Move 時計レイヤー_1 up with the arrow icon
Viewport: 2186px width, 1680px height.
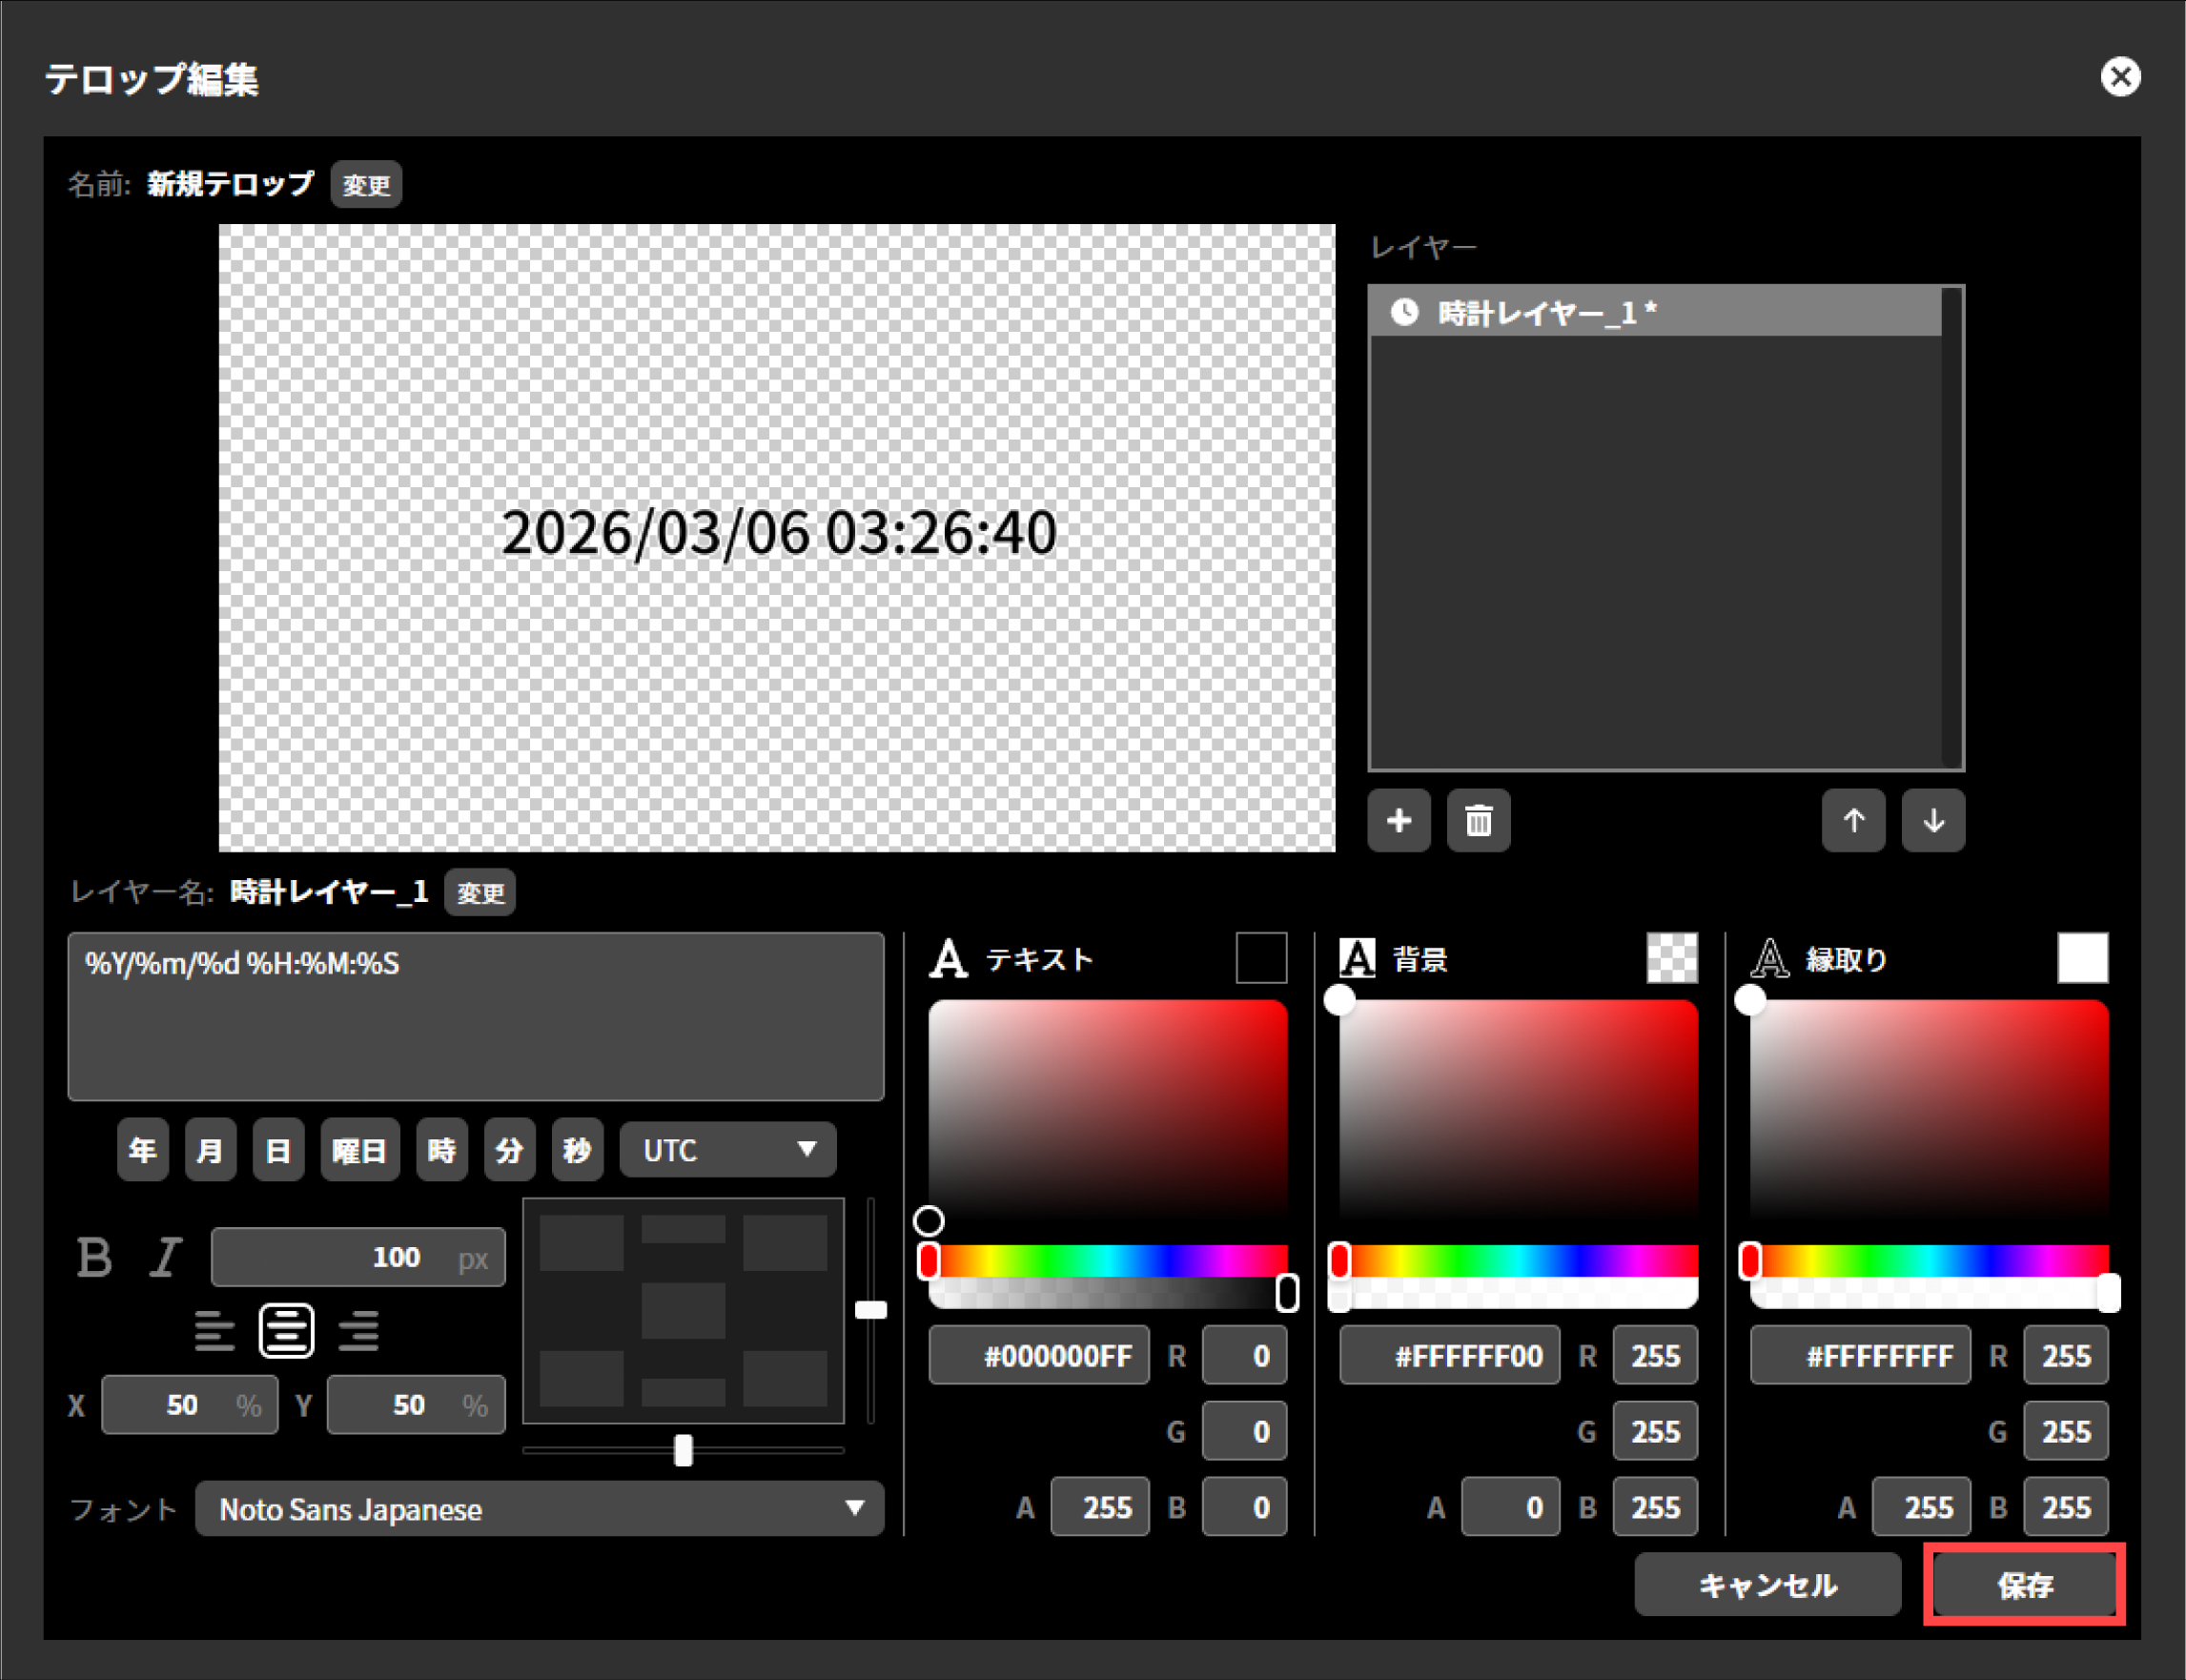(1853, 821)
